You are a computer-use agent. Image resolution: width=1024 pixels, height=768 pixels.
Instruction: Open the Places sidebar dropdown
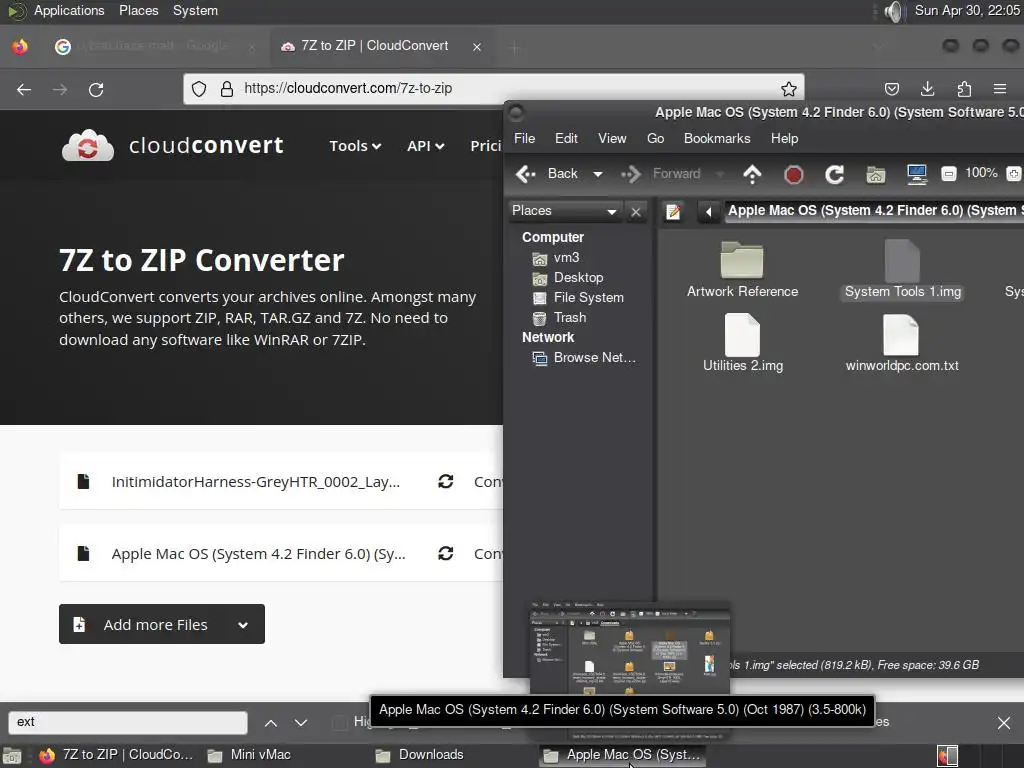point(565,211)
